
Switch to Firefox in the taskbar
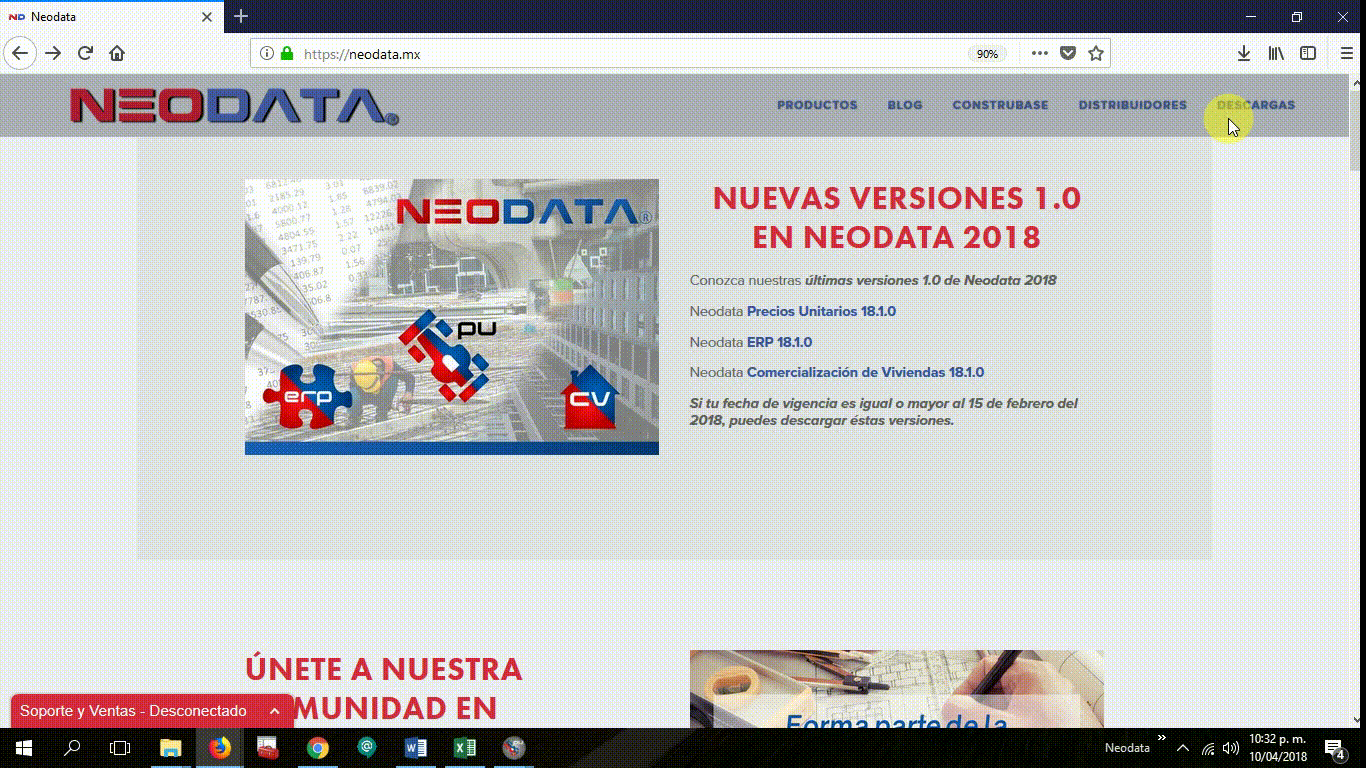click(219, 748)
